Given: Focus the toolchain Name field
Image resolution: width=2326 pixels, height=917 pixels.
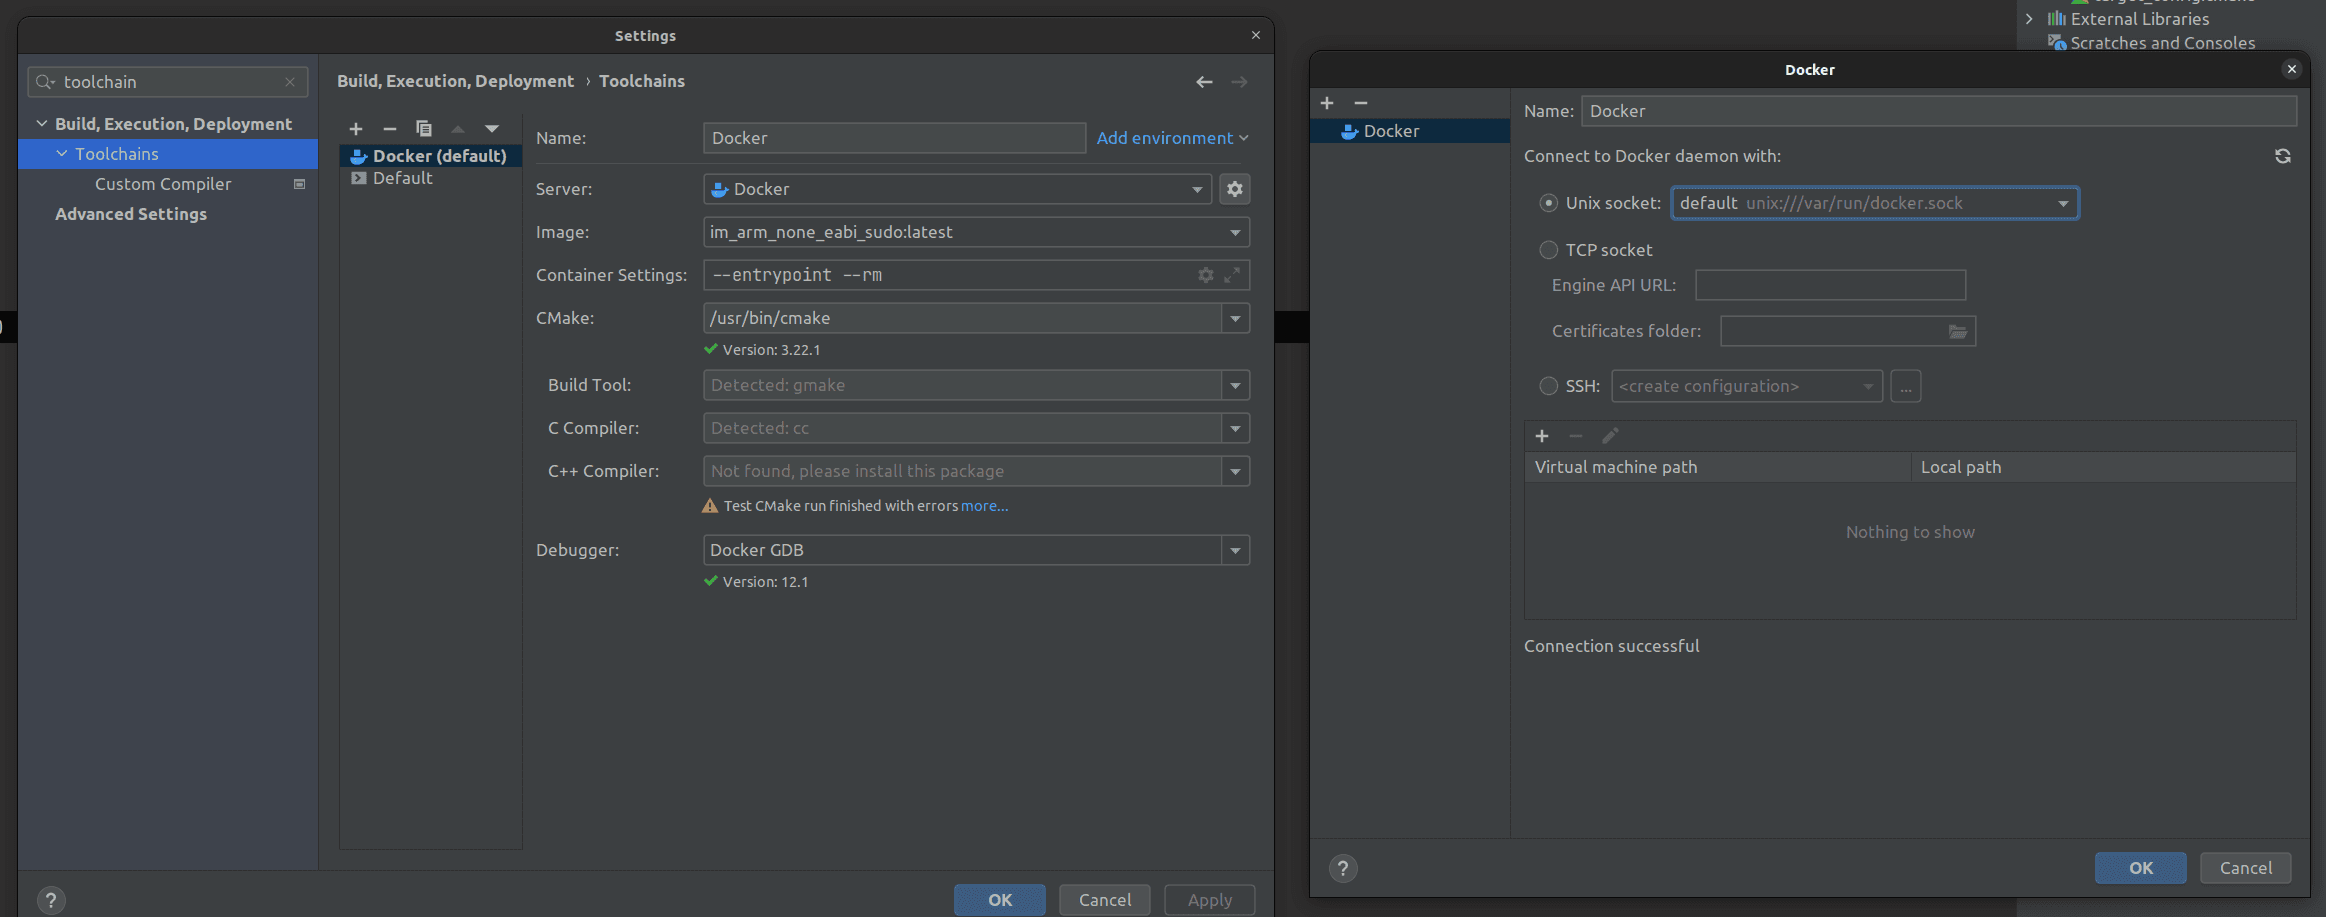Looking at the screenshot, I should pos(895,138).
